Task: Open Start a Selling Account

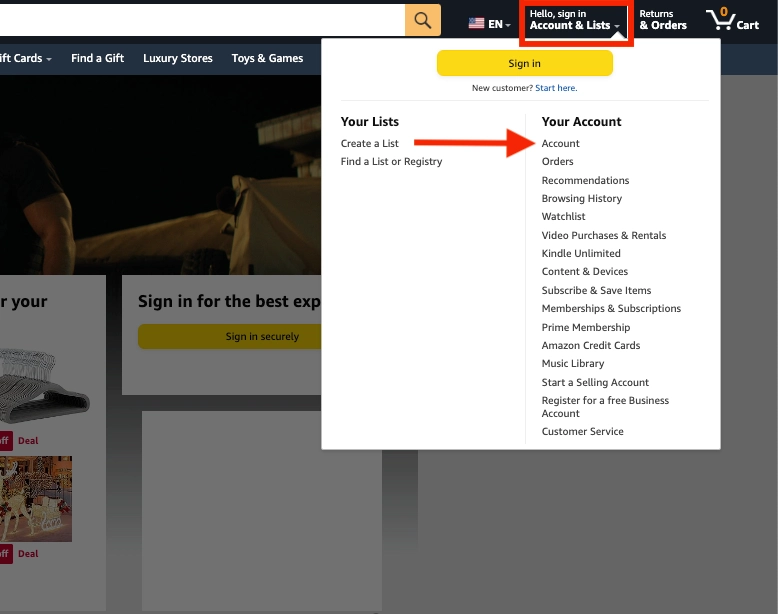Action: tap(595, 382)
